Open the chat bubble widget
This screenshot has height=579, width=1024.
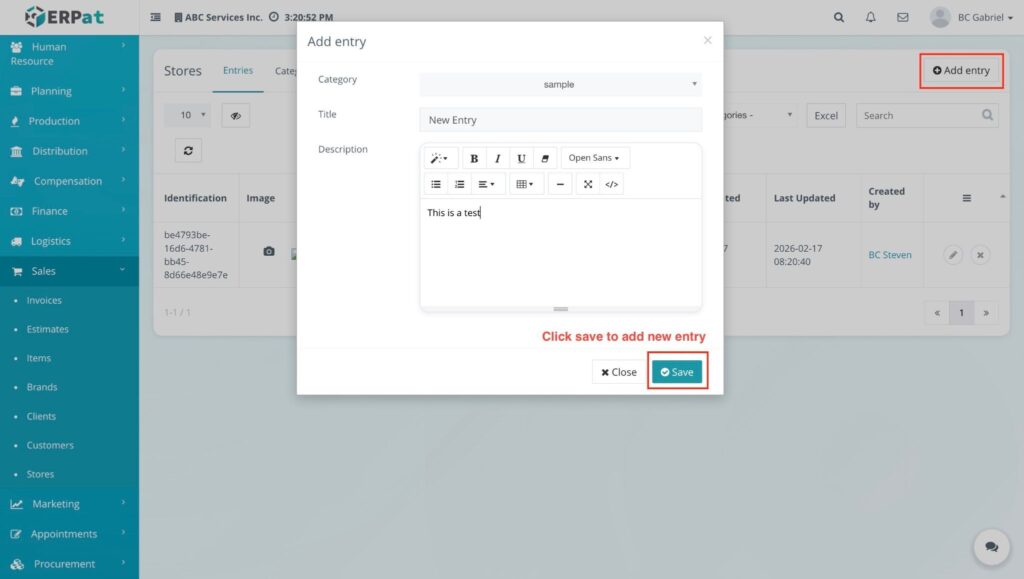point(991,547)
